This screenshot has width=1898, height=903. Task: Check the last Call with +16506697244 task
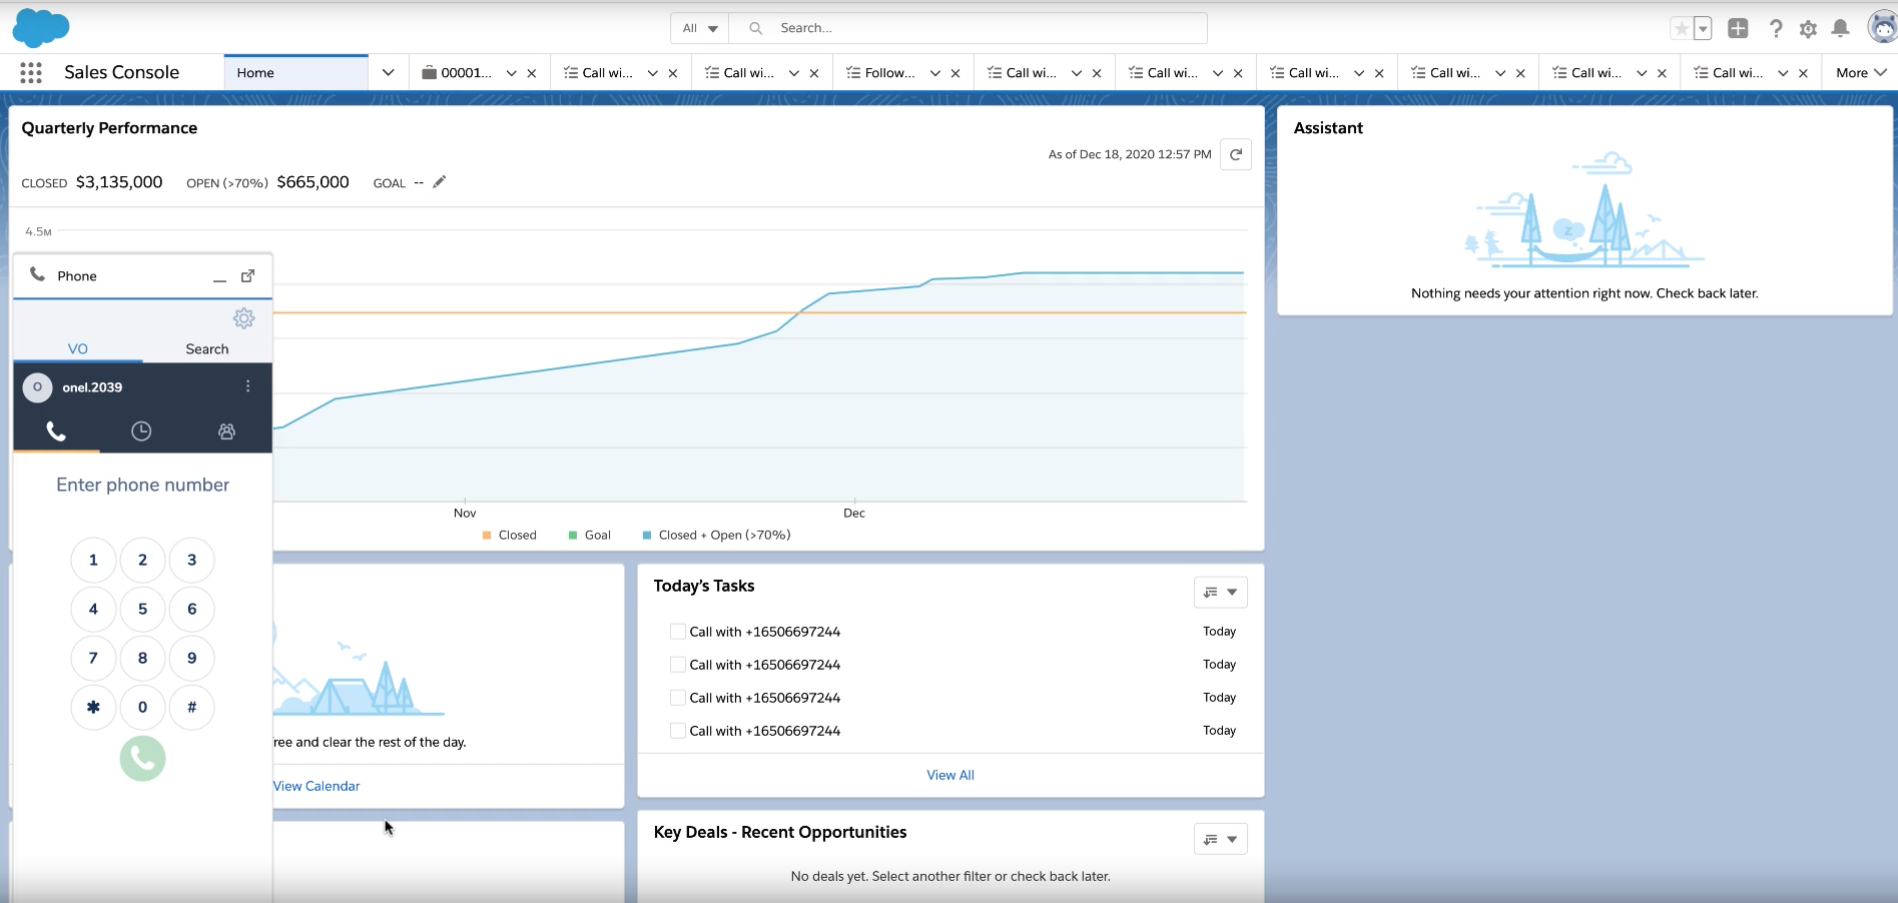click(677, 731)
